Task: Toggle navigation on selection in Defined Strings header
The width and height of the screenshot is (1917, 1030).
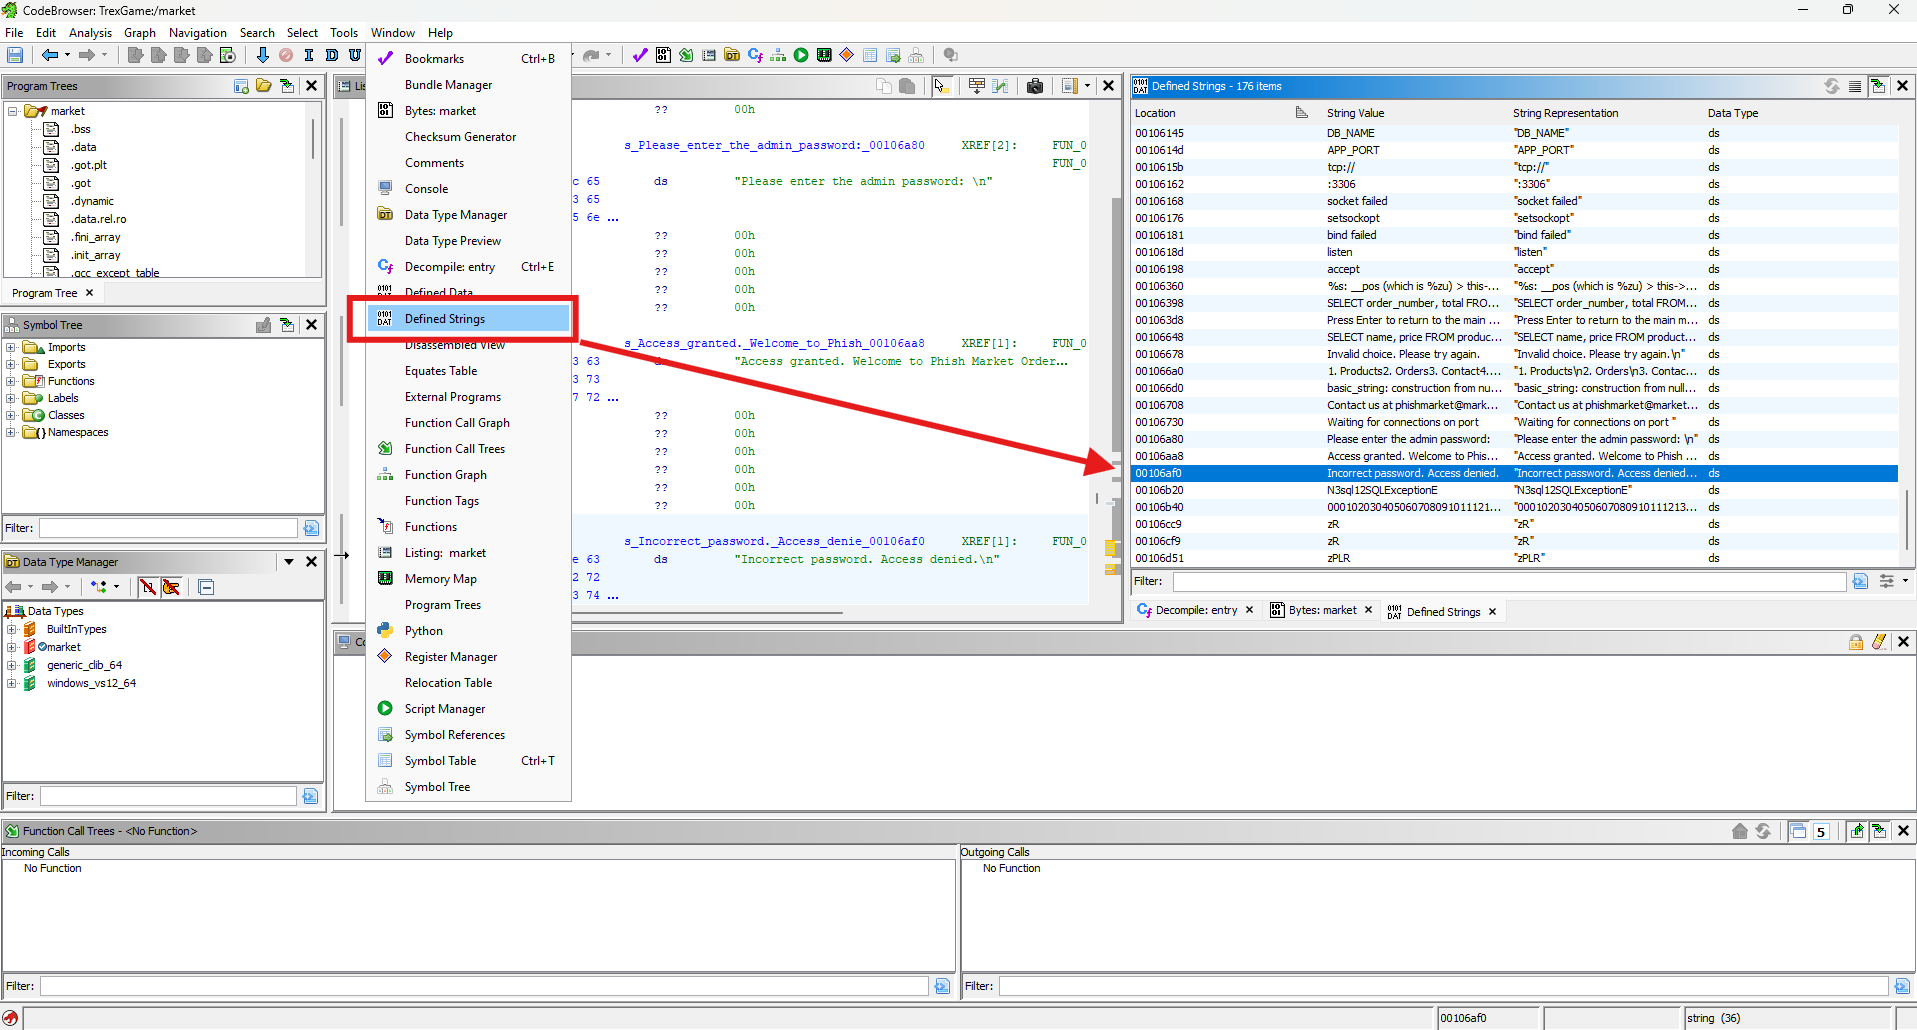Action: click(x=1878, y=86)
